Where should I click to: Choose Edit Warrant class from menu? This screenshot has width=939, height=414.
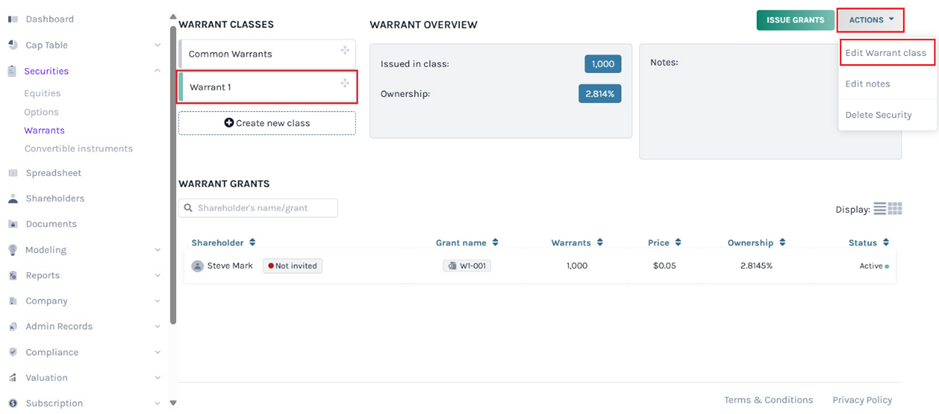click(x=886, y=53)
